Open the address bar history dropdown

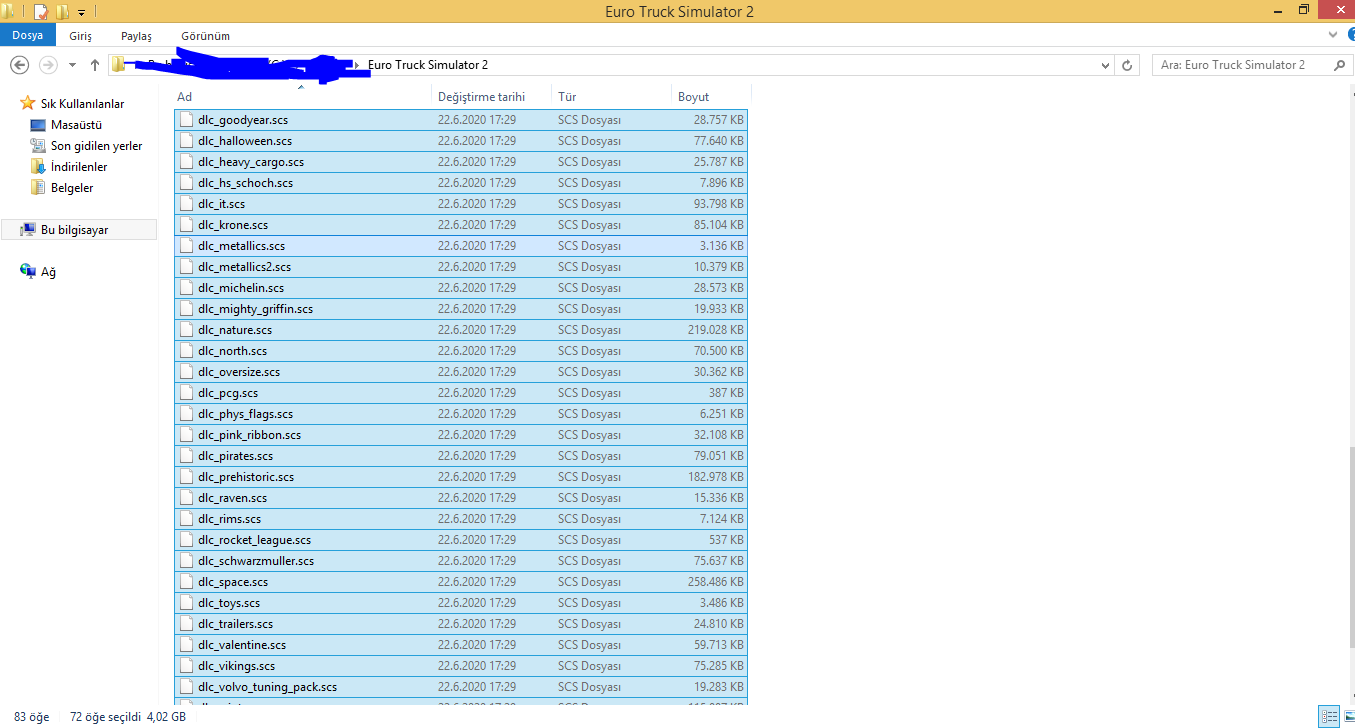pyautogui.click(x=1105, y=65)
